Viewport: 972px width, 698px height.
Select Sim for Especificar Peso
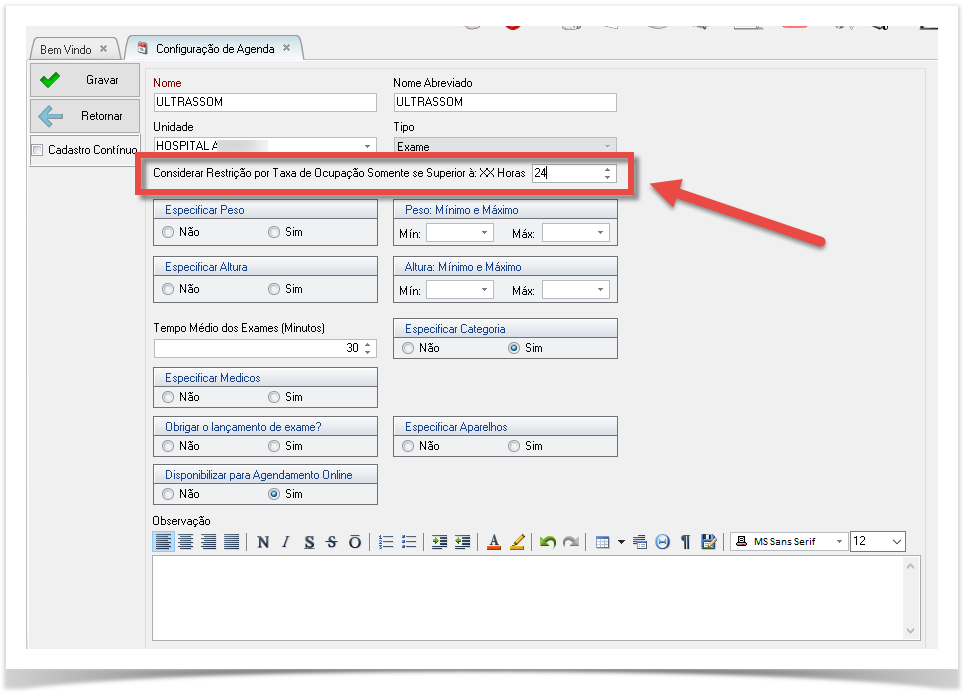pos(274,232)
